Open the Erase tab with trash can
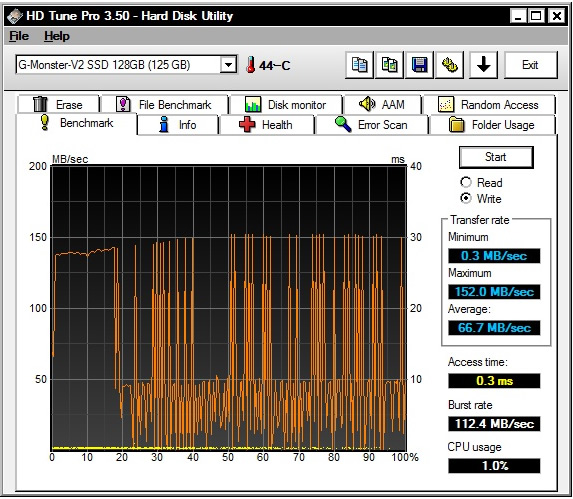 [58, 105]
